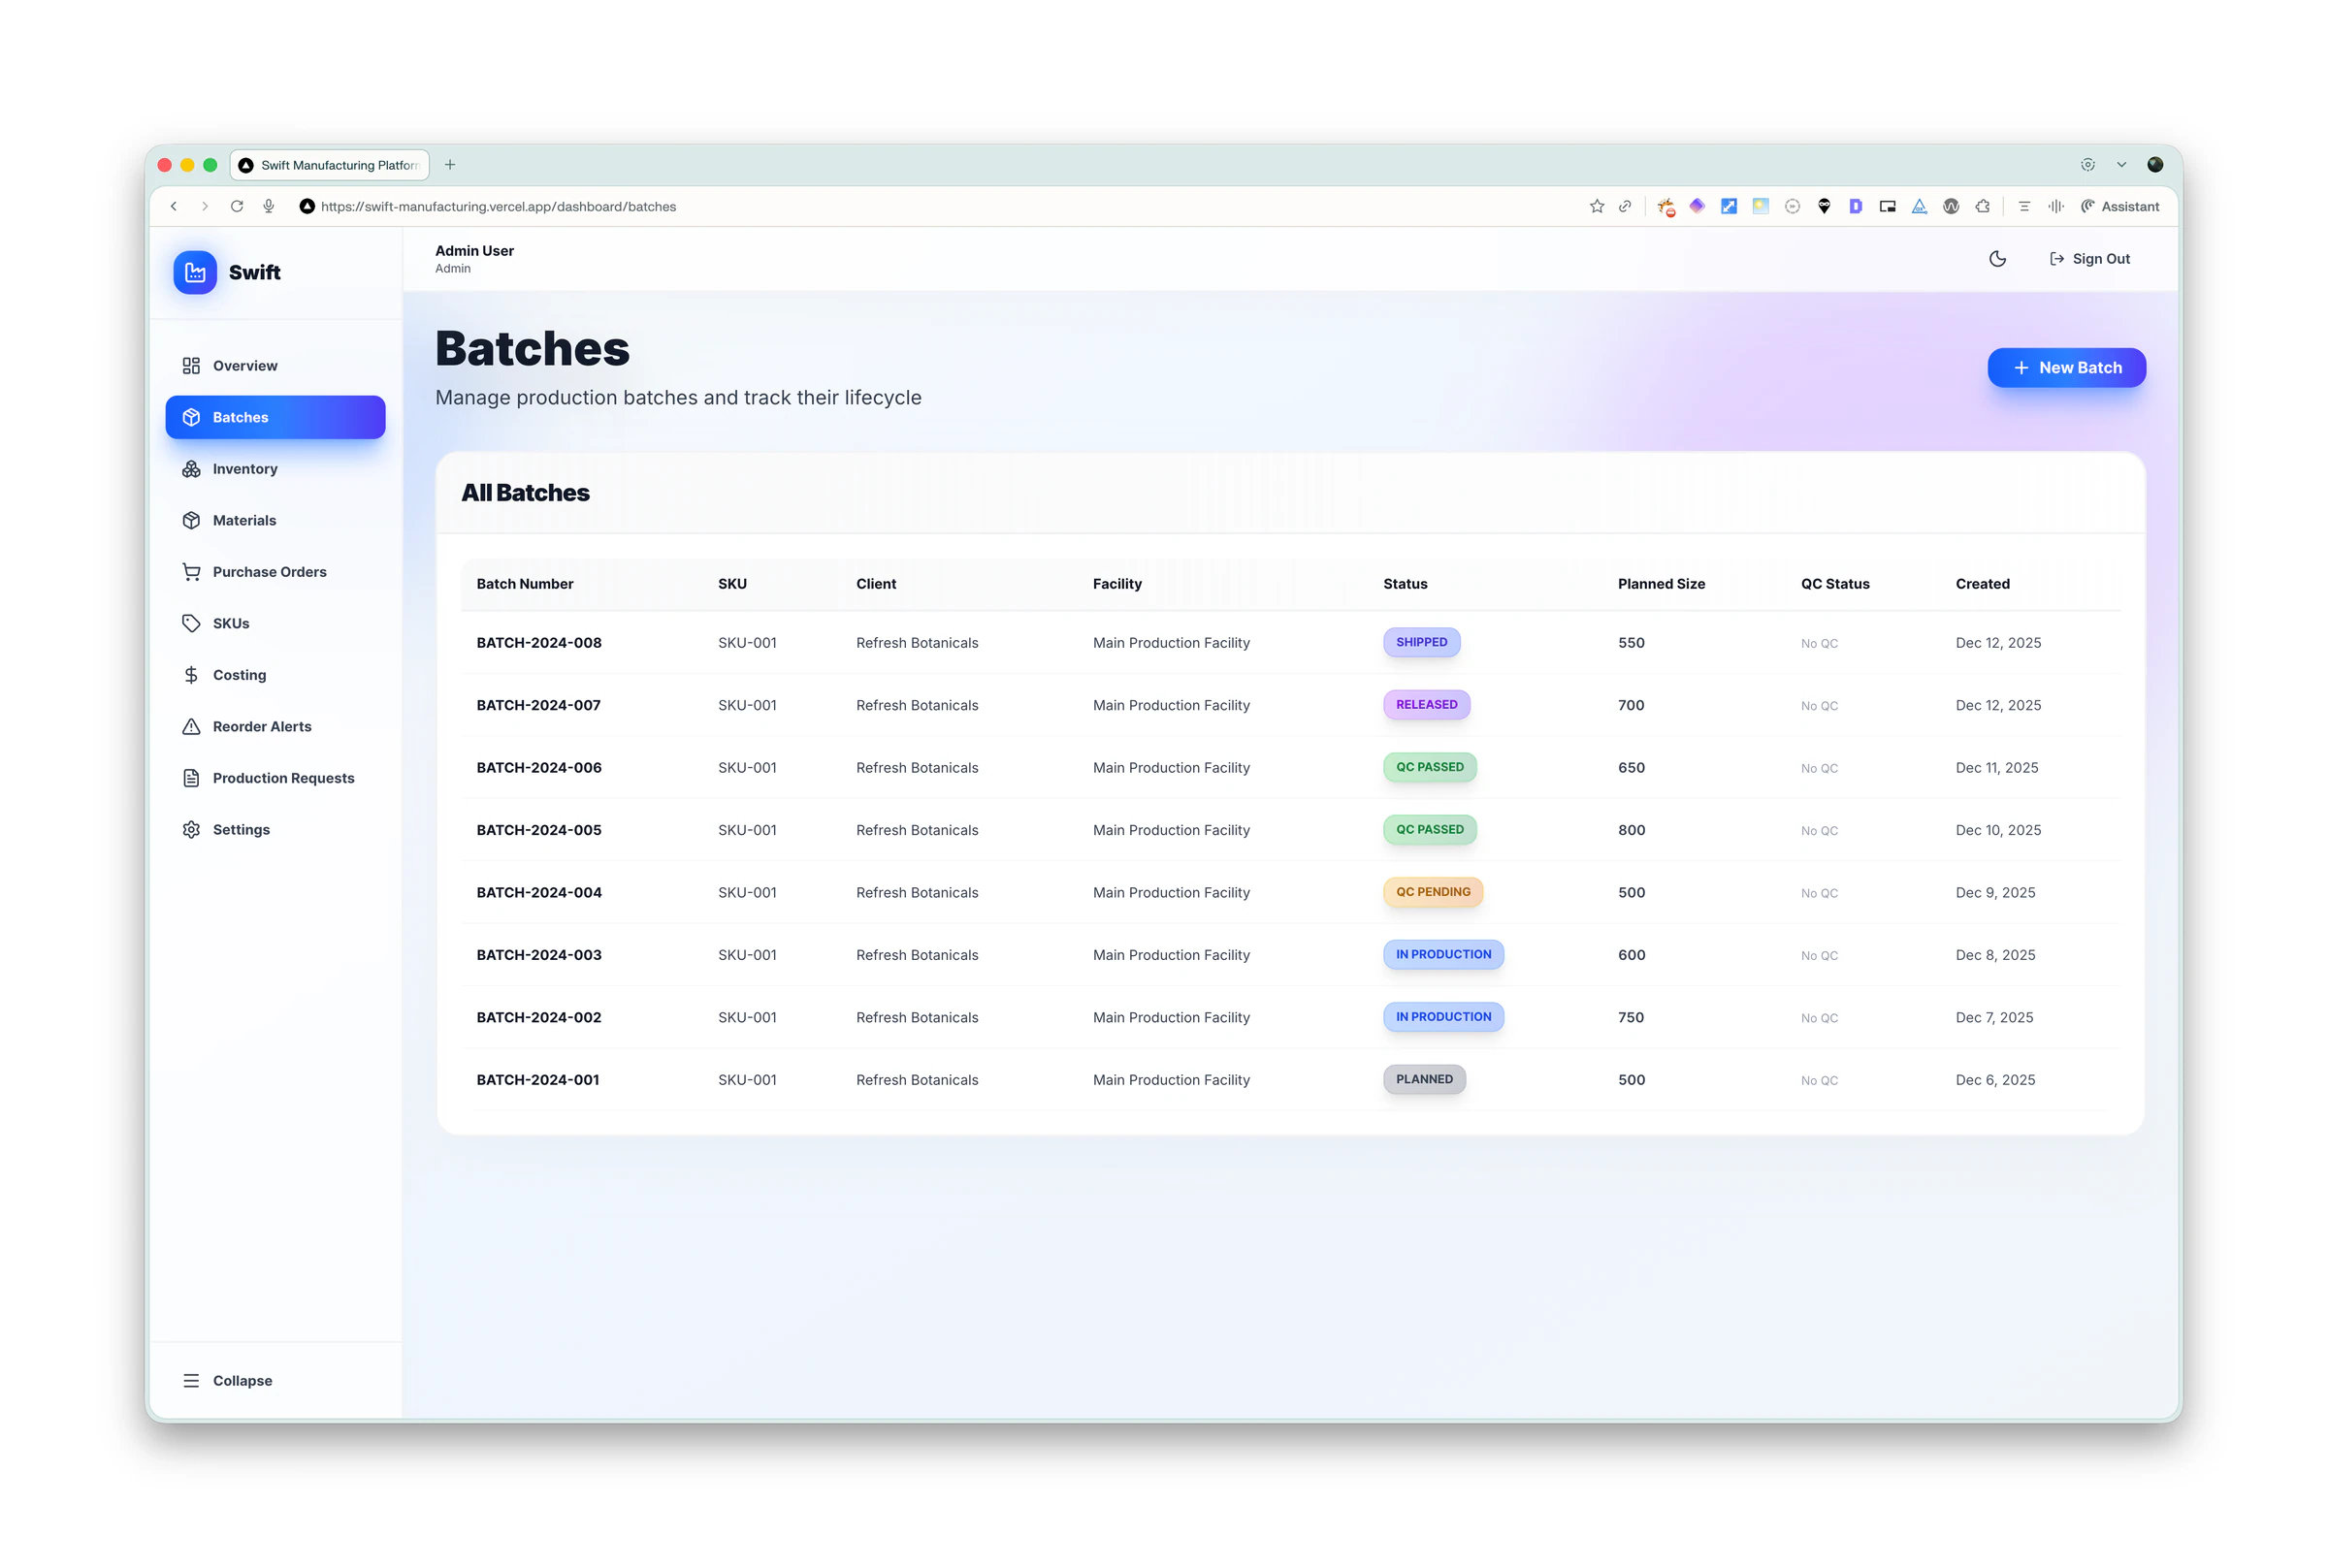The image size is (2328, 1568).
Task: Click the microphone icon in toolbar
Action: (269, 206)
